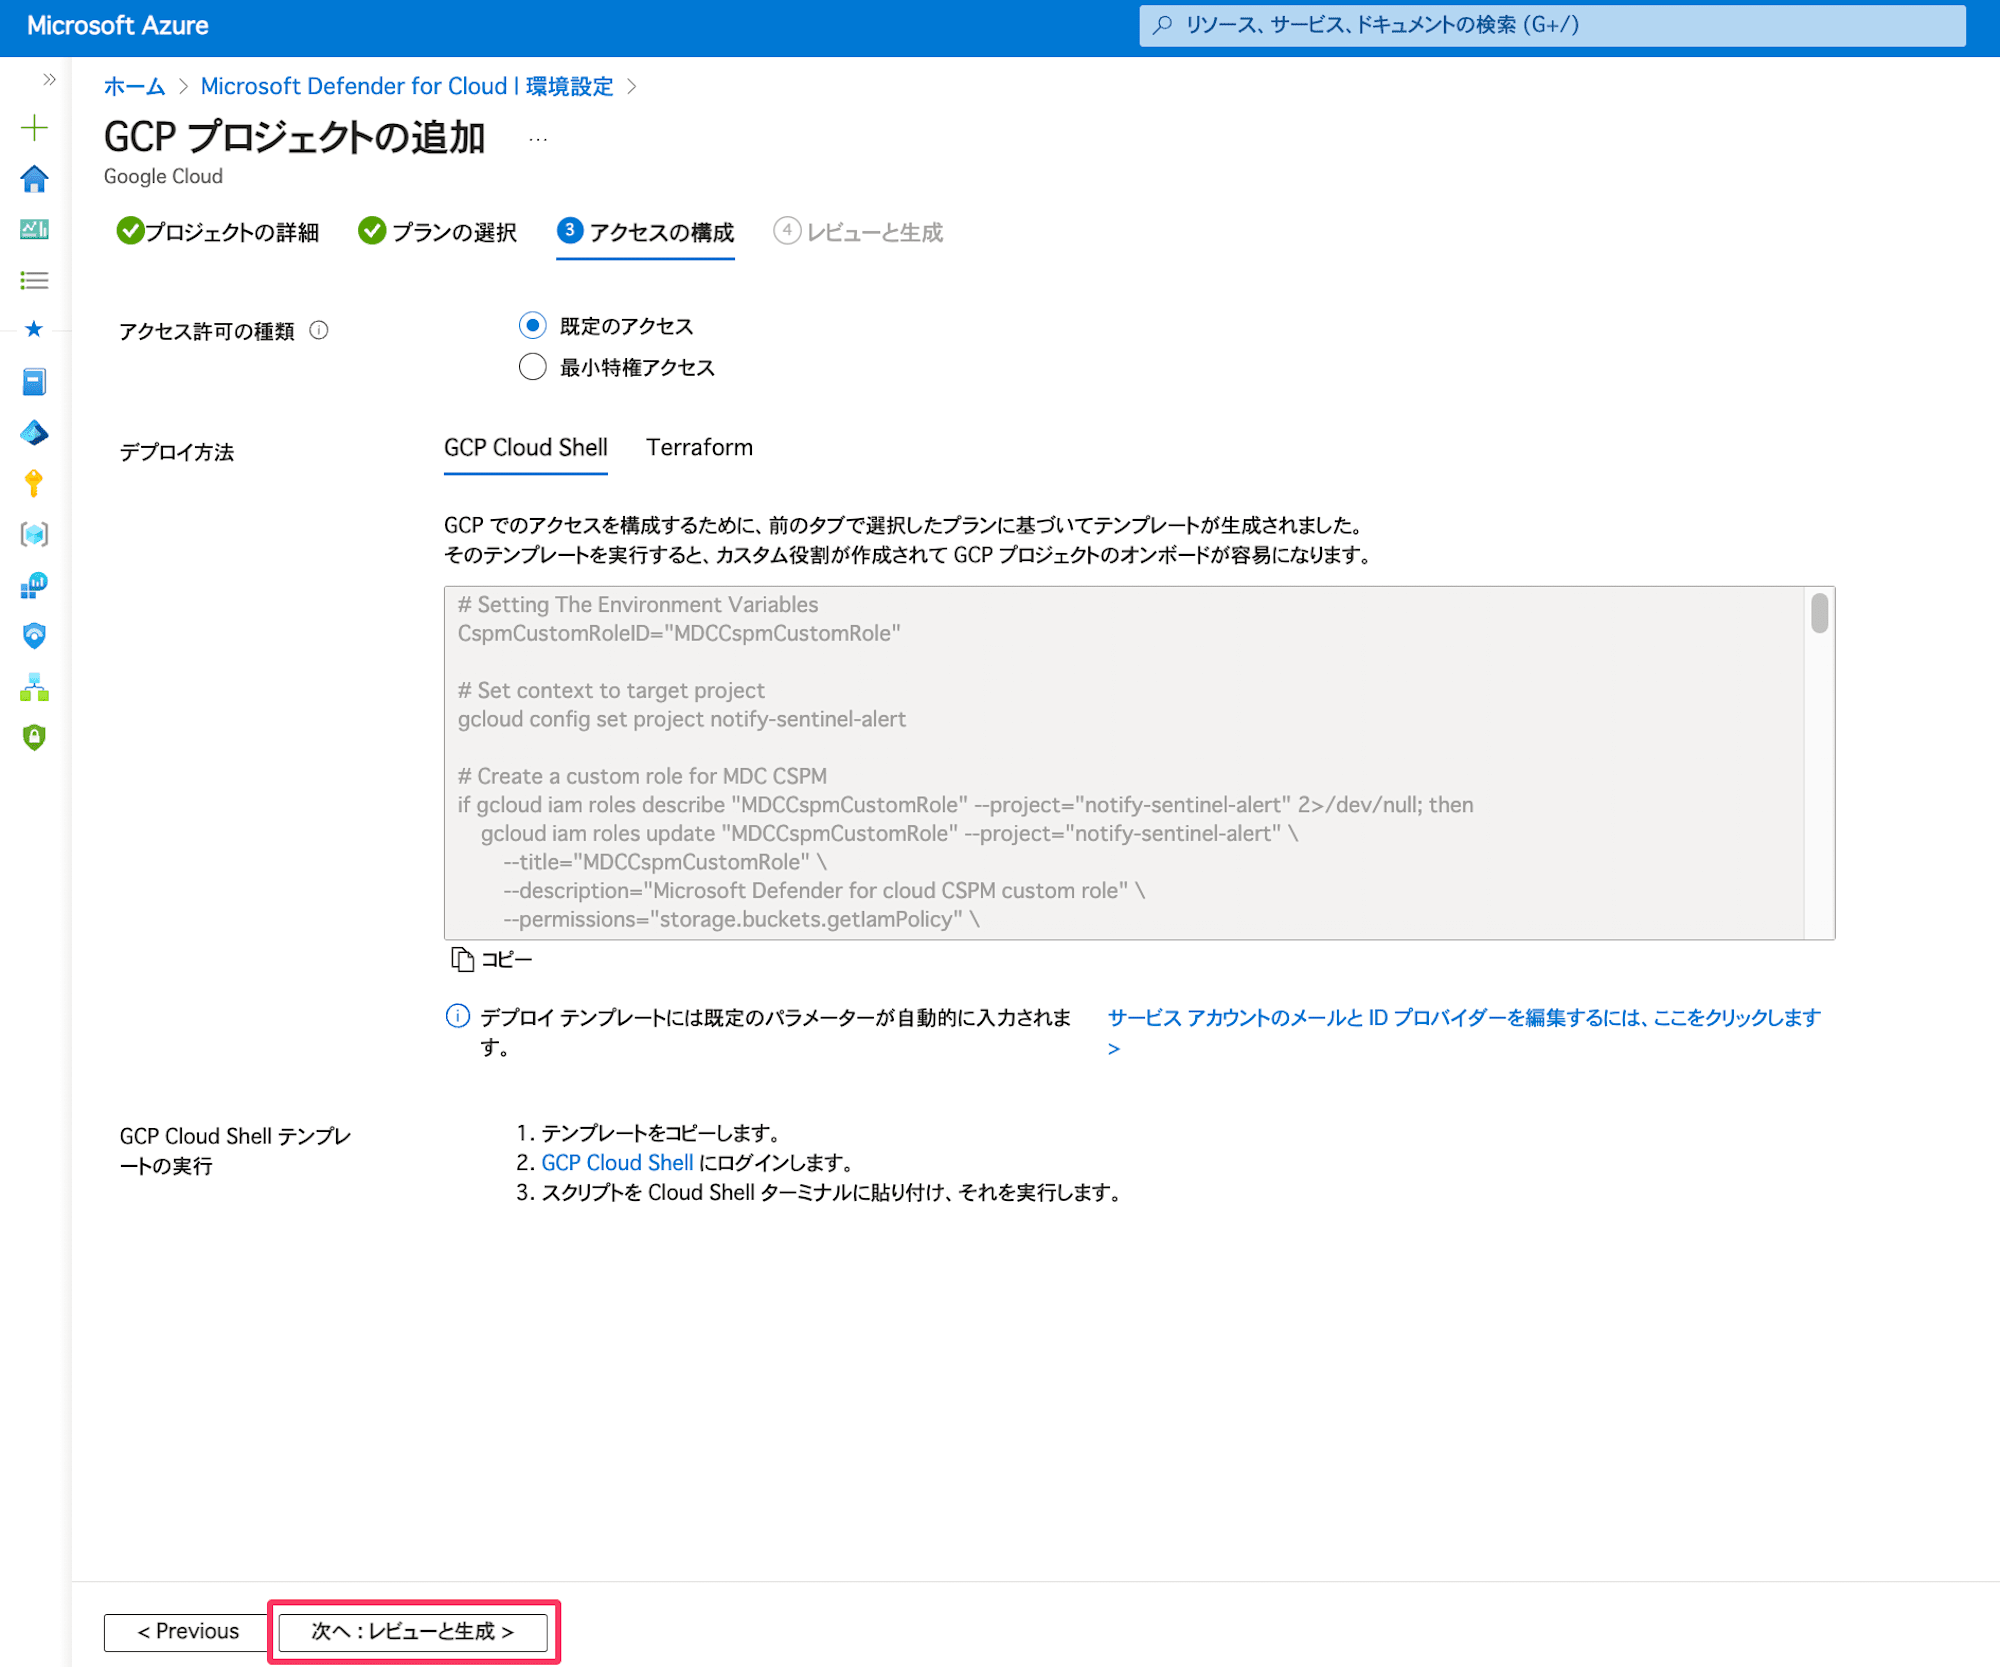Click the Microsoft Azure logo text
Image resolution: width=2000 pixels, height=1667 pixels.
click(x=117, y=26)
